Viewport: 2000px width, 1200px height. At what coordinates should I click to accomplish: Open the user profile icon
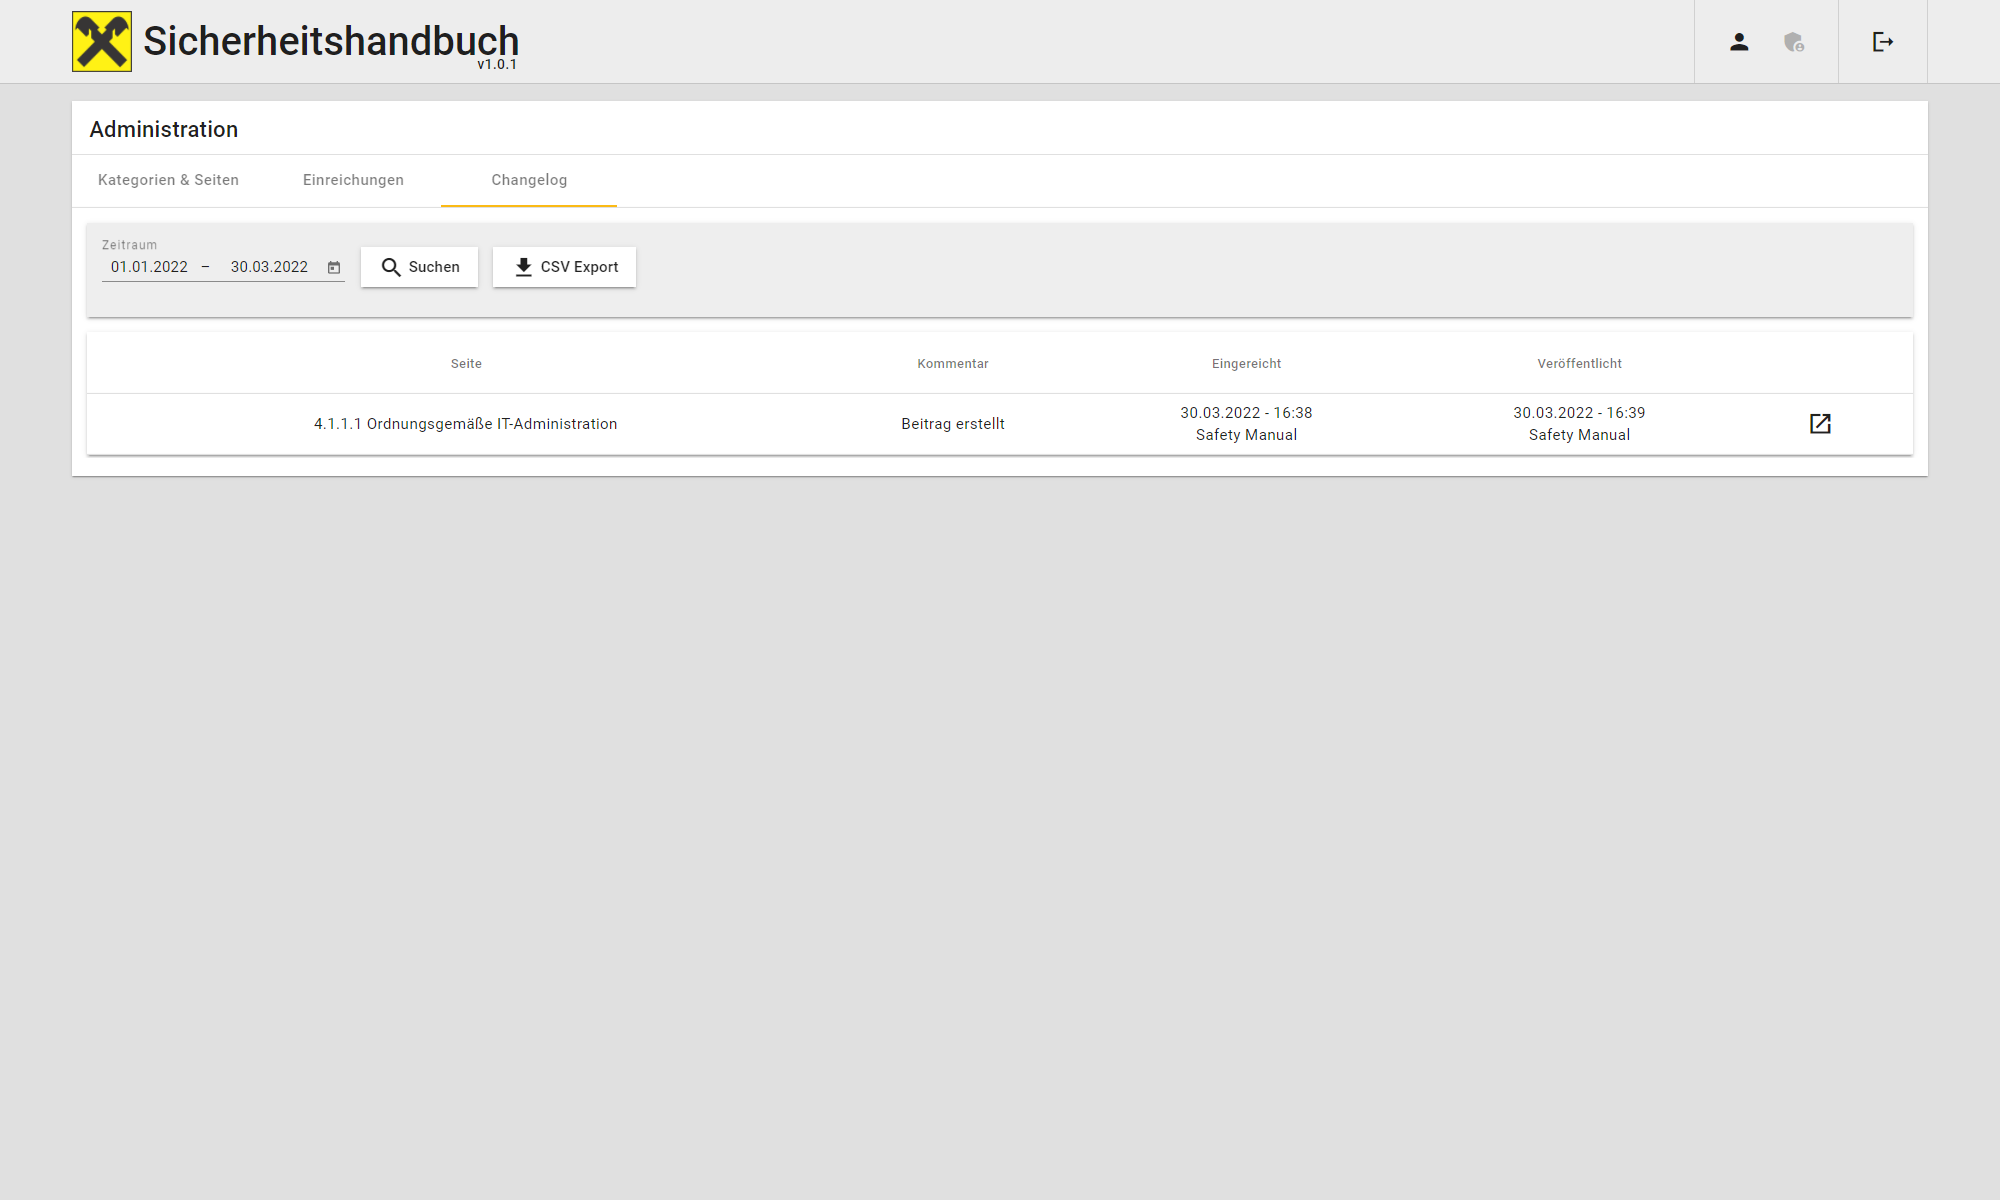(x=1739, y=42)
